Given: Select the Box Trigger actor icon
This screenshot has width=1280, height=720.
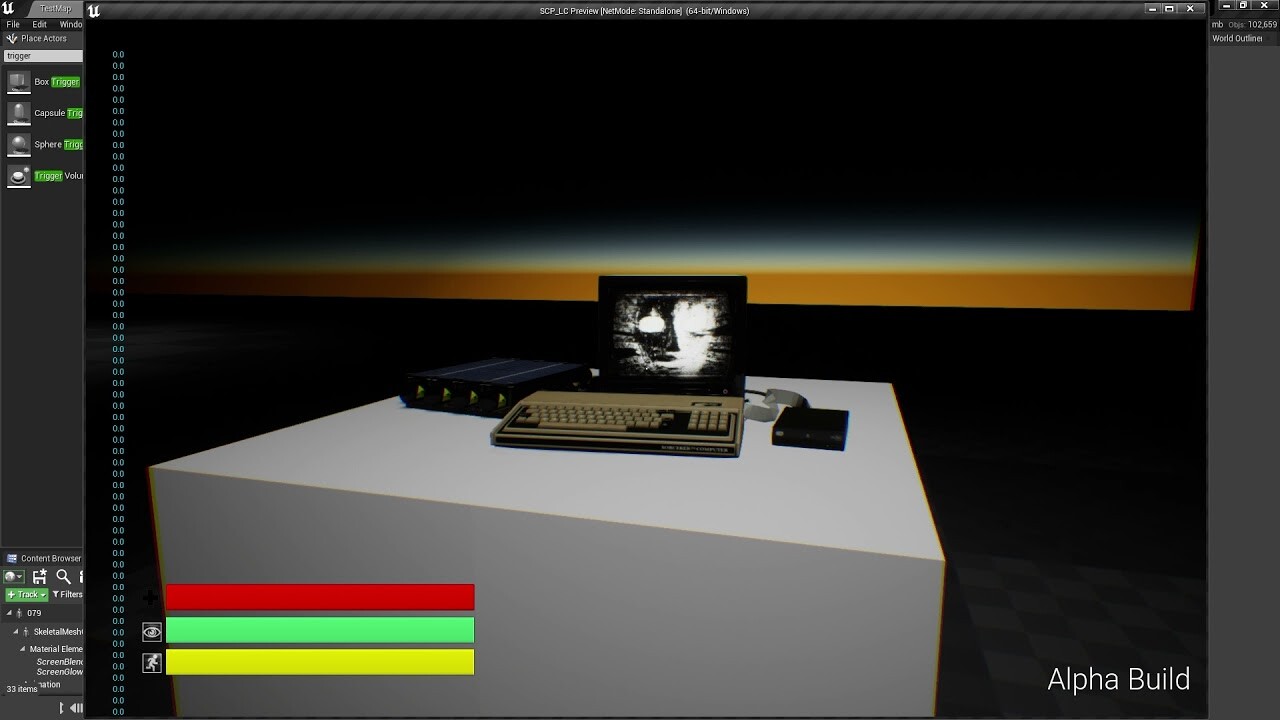Looking at the screenshot, I should click(18, 81).
